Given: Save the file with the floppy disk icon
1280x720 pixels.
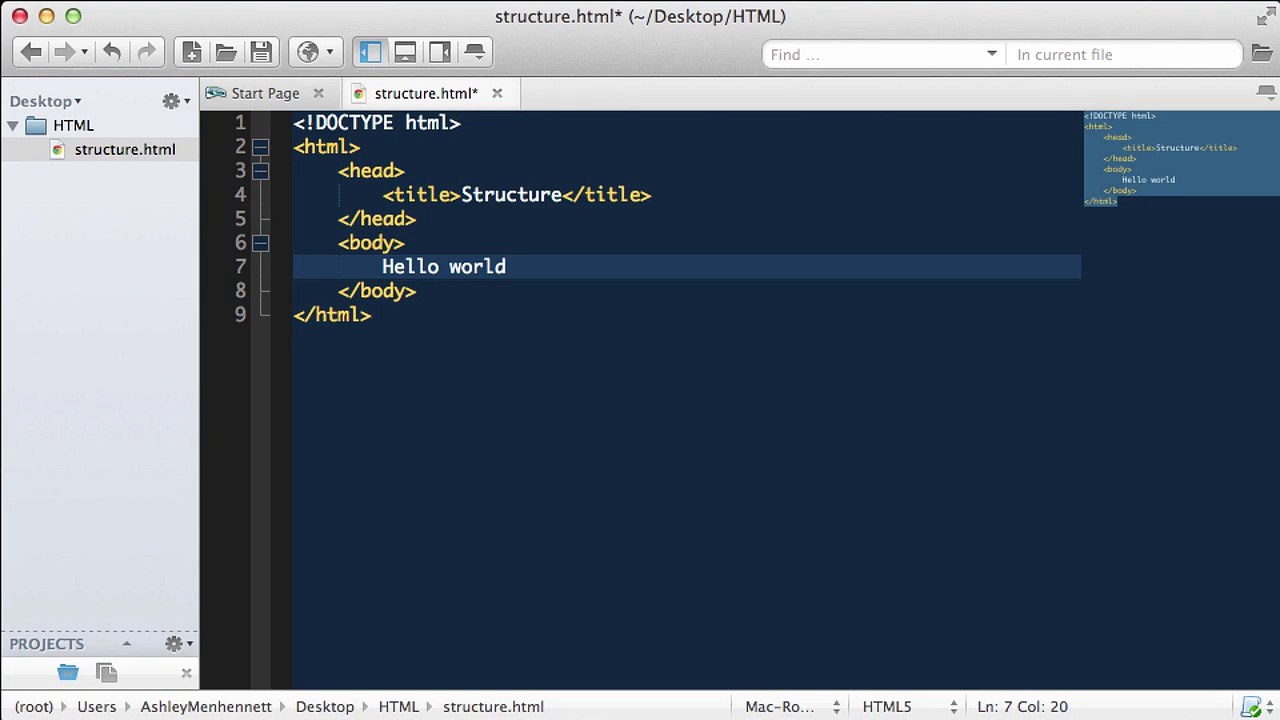Looking at the screenshot, I should click(x=261, y=52).
